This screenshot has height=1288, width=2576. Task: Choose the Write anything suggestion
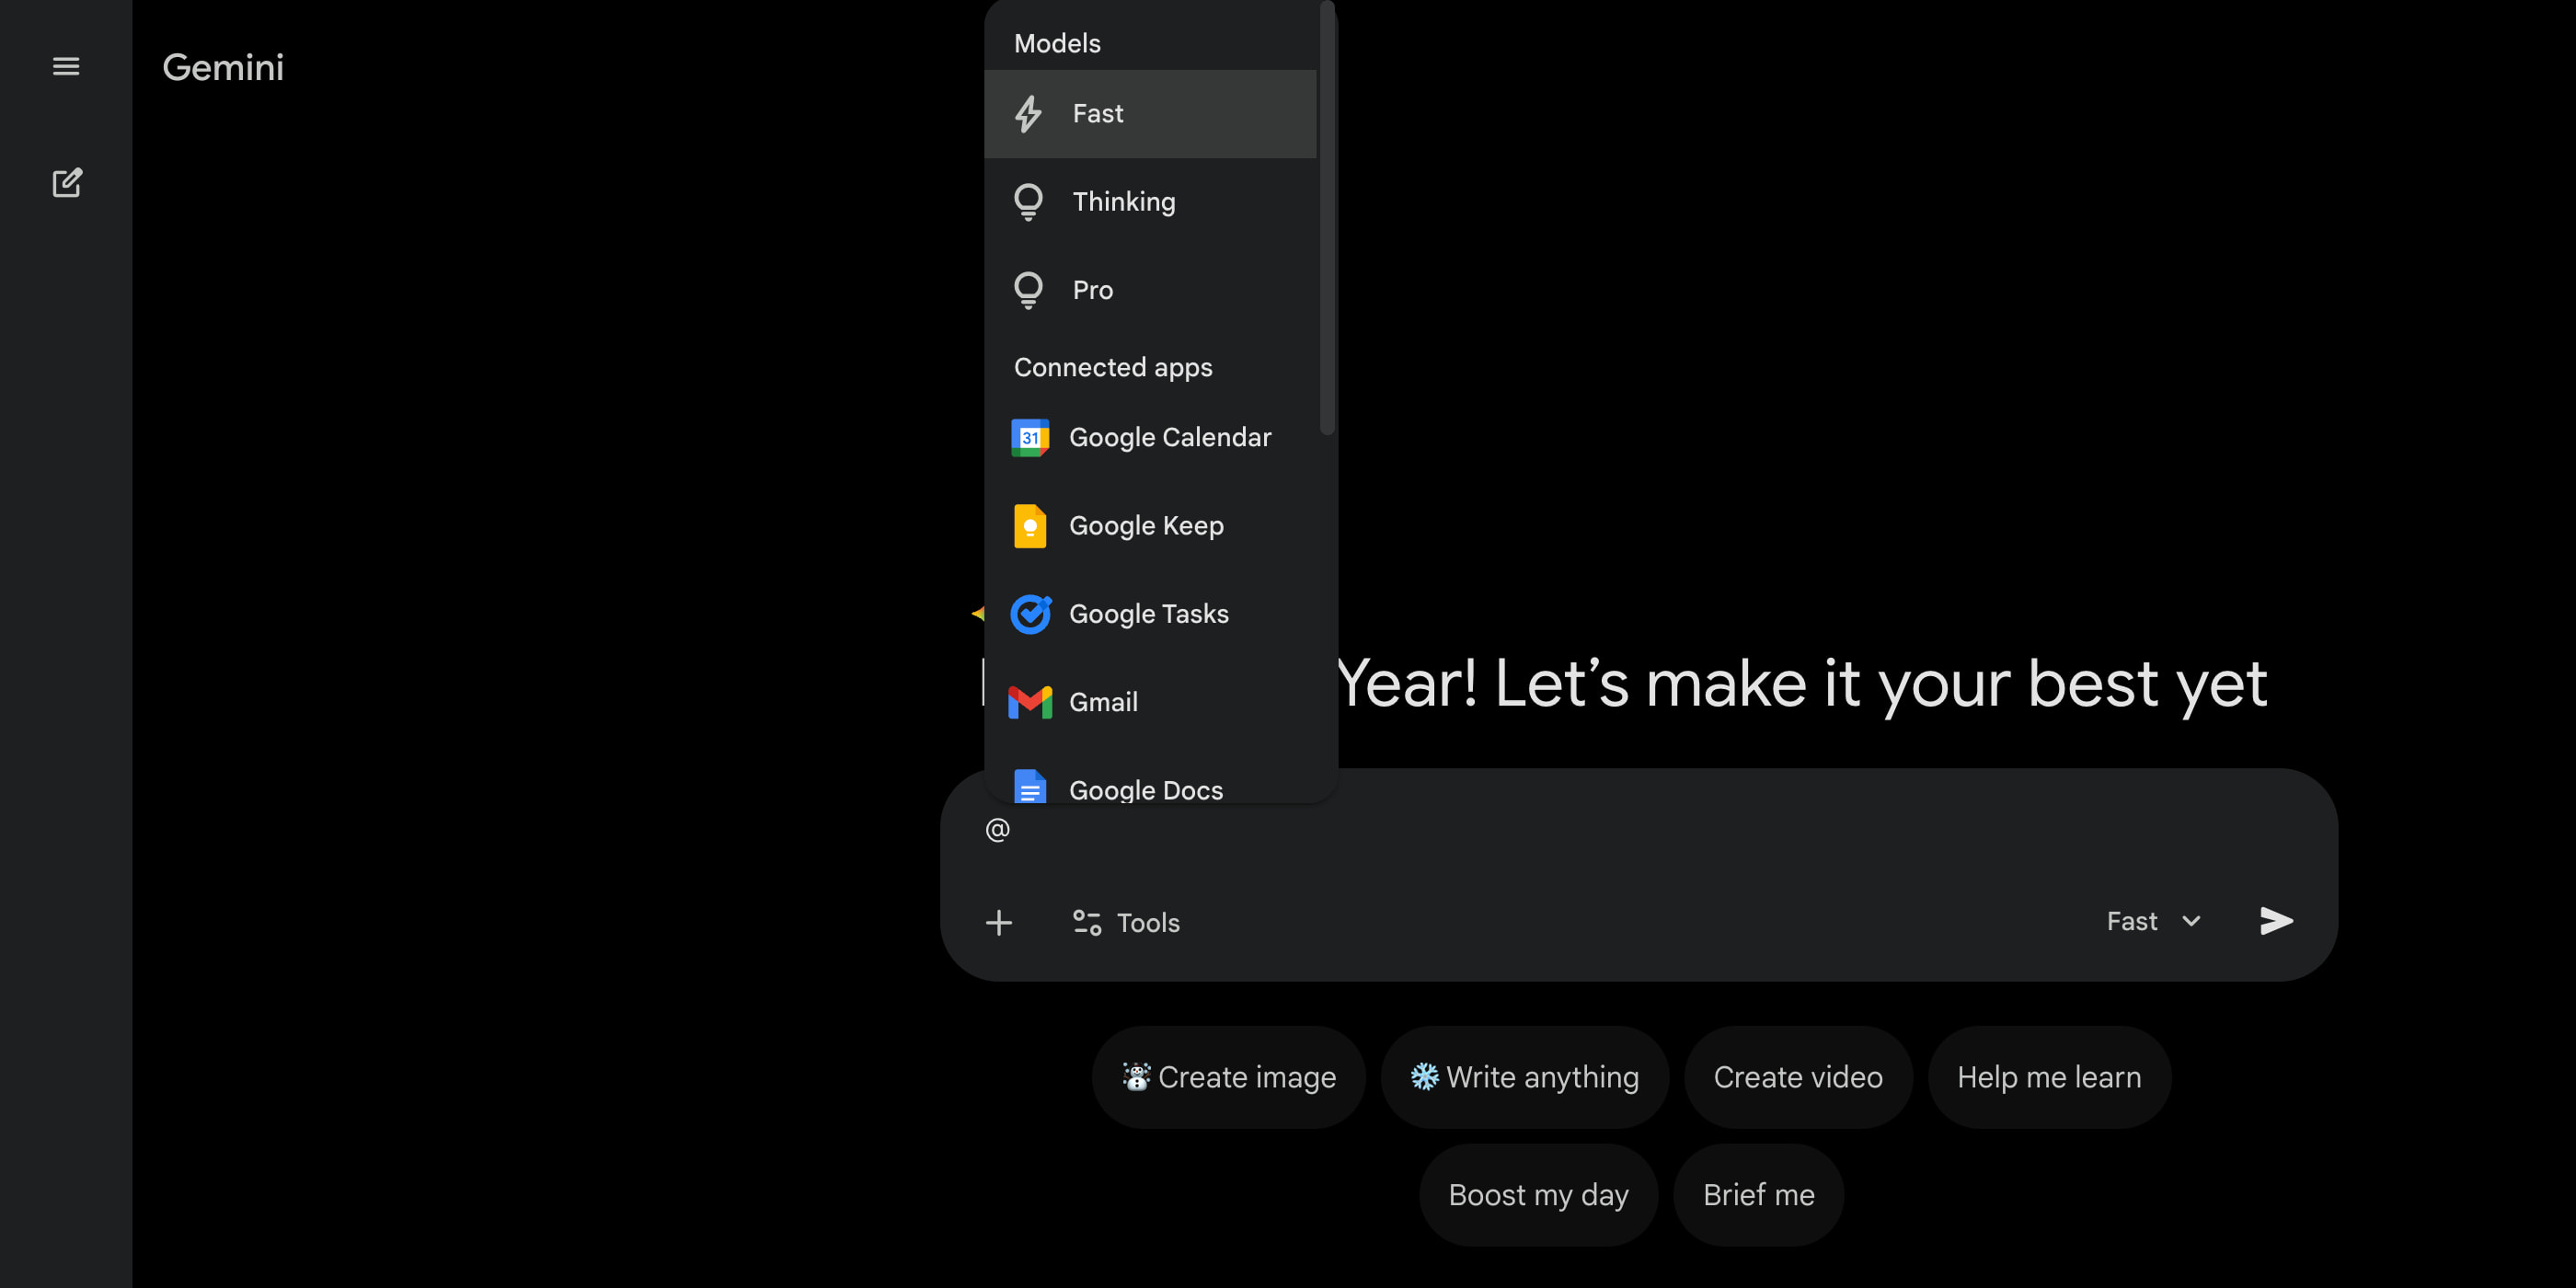click(1524, 1077)
